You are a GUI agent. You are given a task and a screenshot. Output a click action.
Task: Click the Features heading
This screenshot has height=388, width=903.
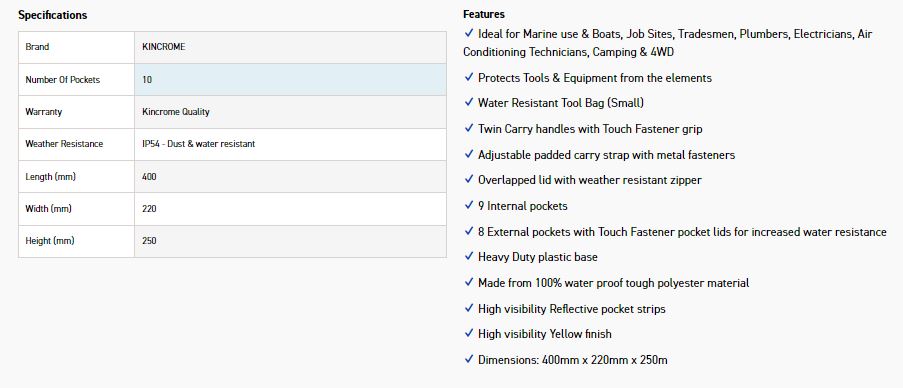[x=484, y=14]
